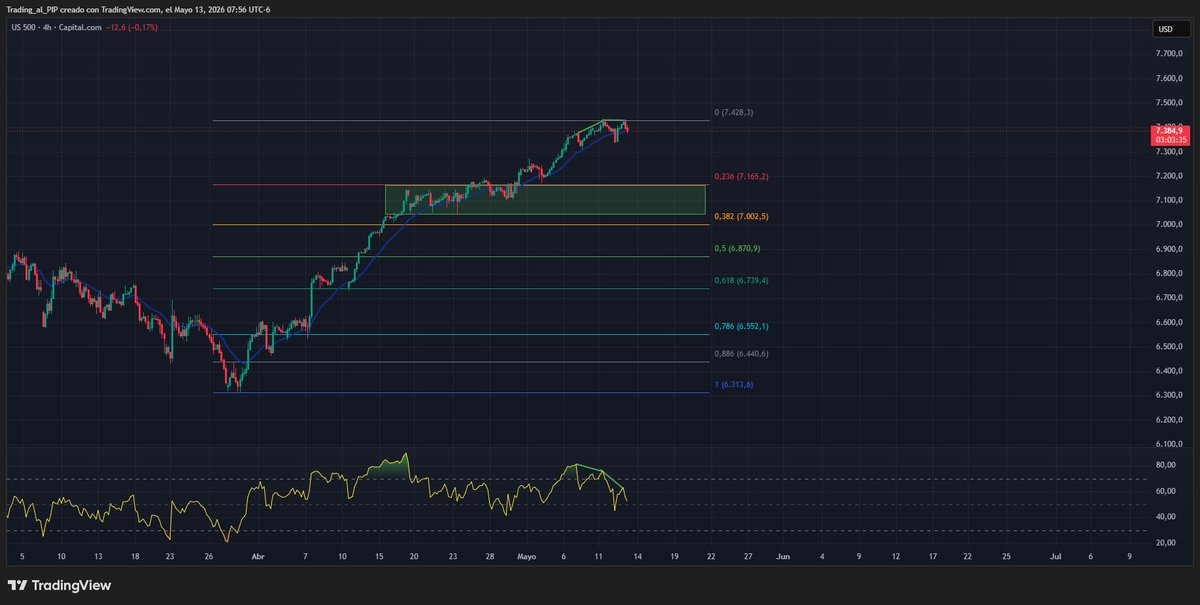Image resolution: width=1200 pixels, height=605 pixels.
Task: Click date 18 on the time axis
Action: (135, 555)
